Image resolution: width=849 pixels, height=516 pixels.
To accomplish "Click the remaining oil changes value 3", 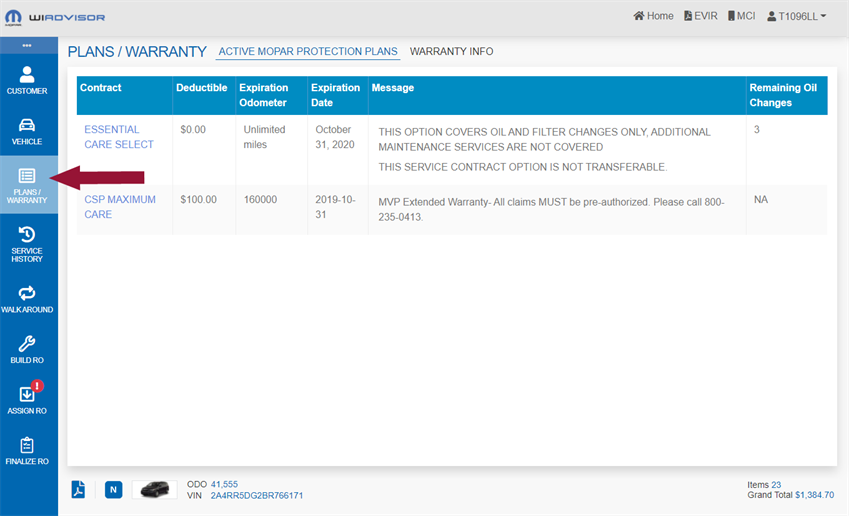I will (756, 129).
